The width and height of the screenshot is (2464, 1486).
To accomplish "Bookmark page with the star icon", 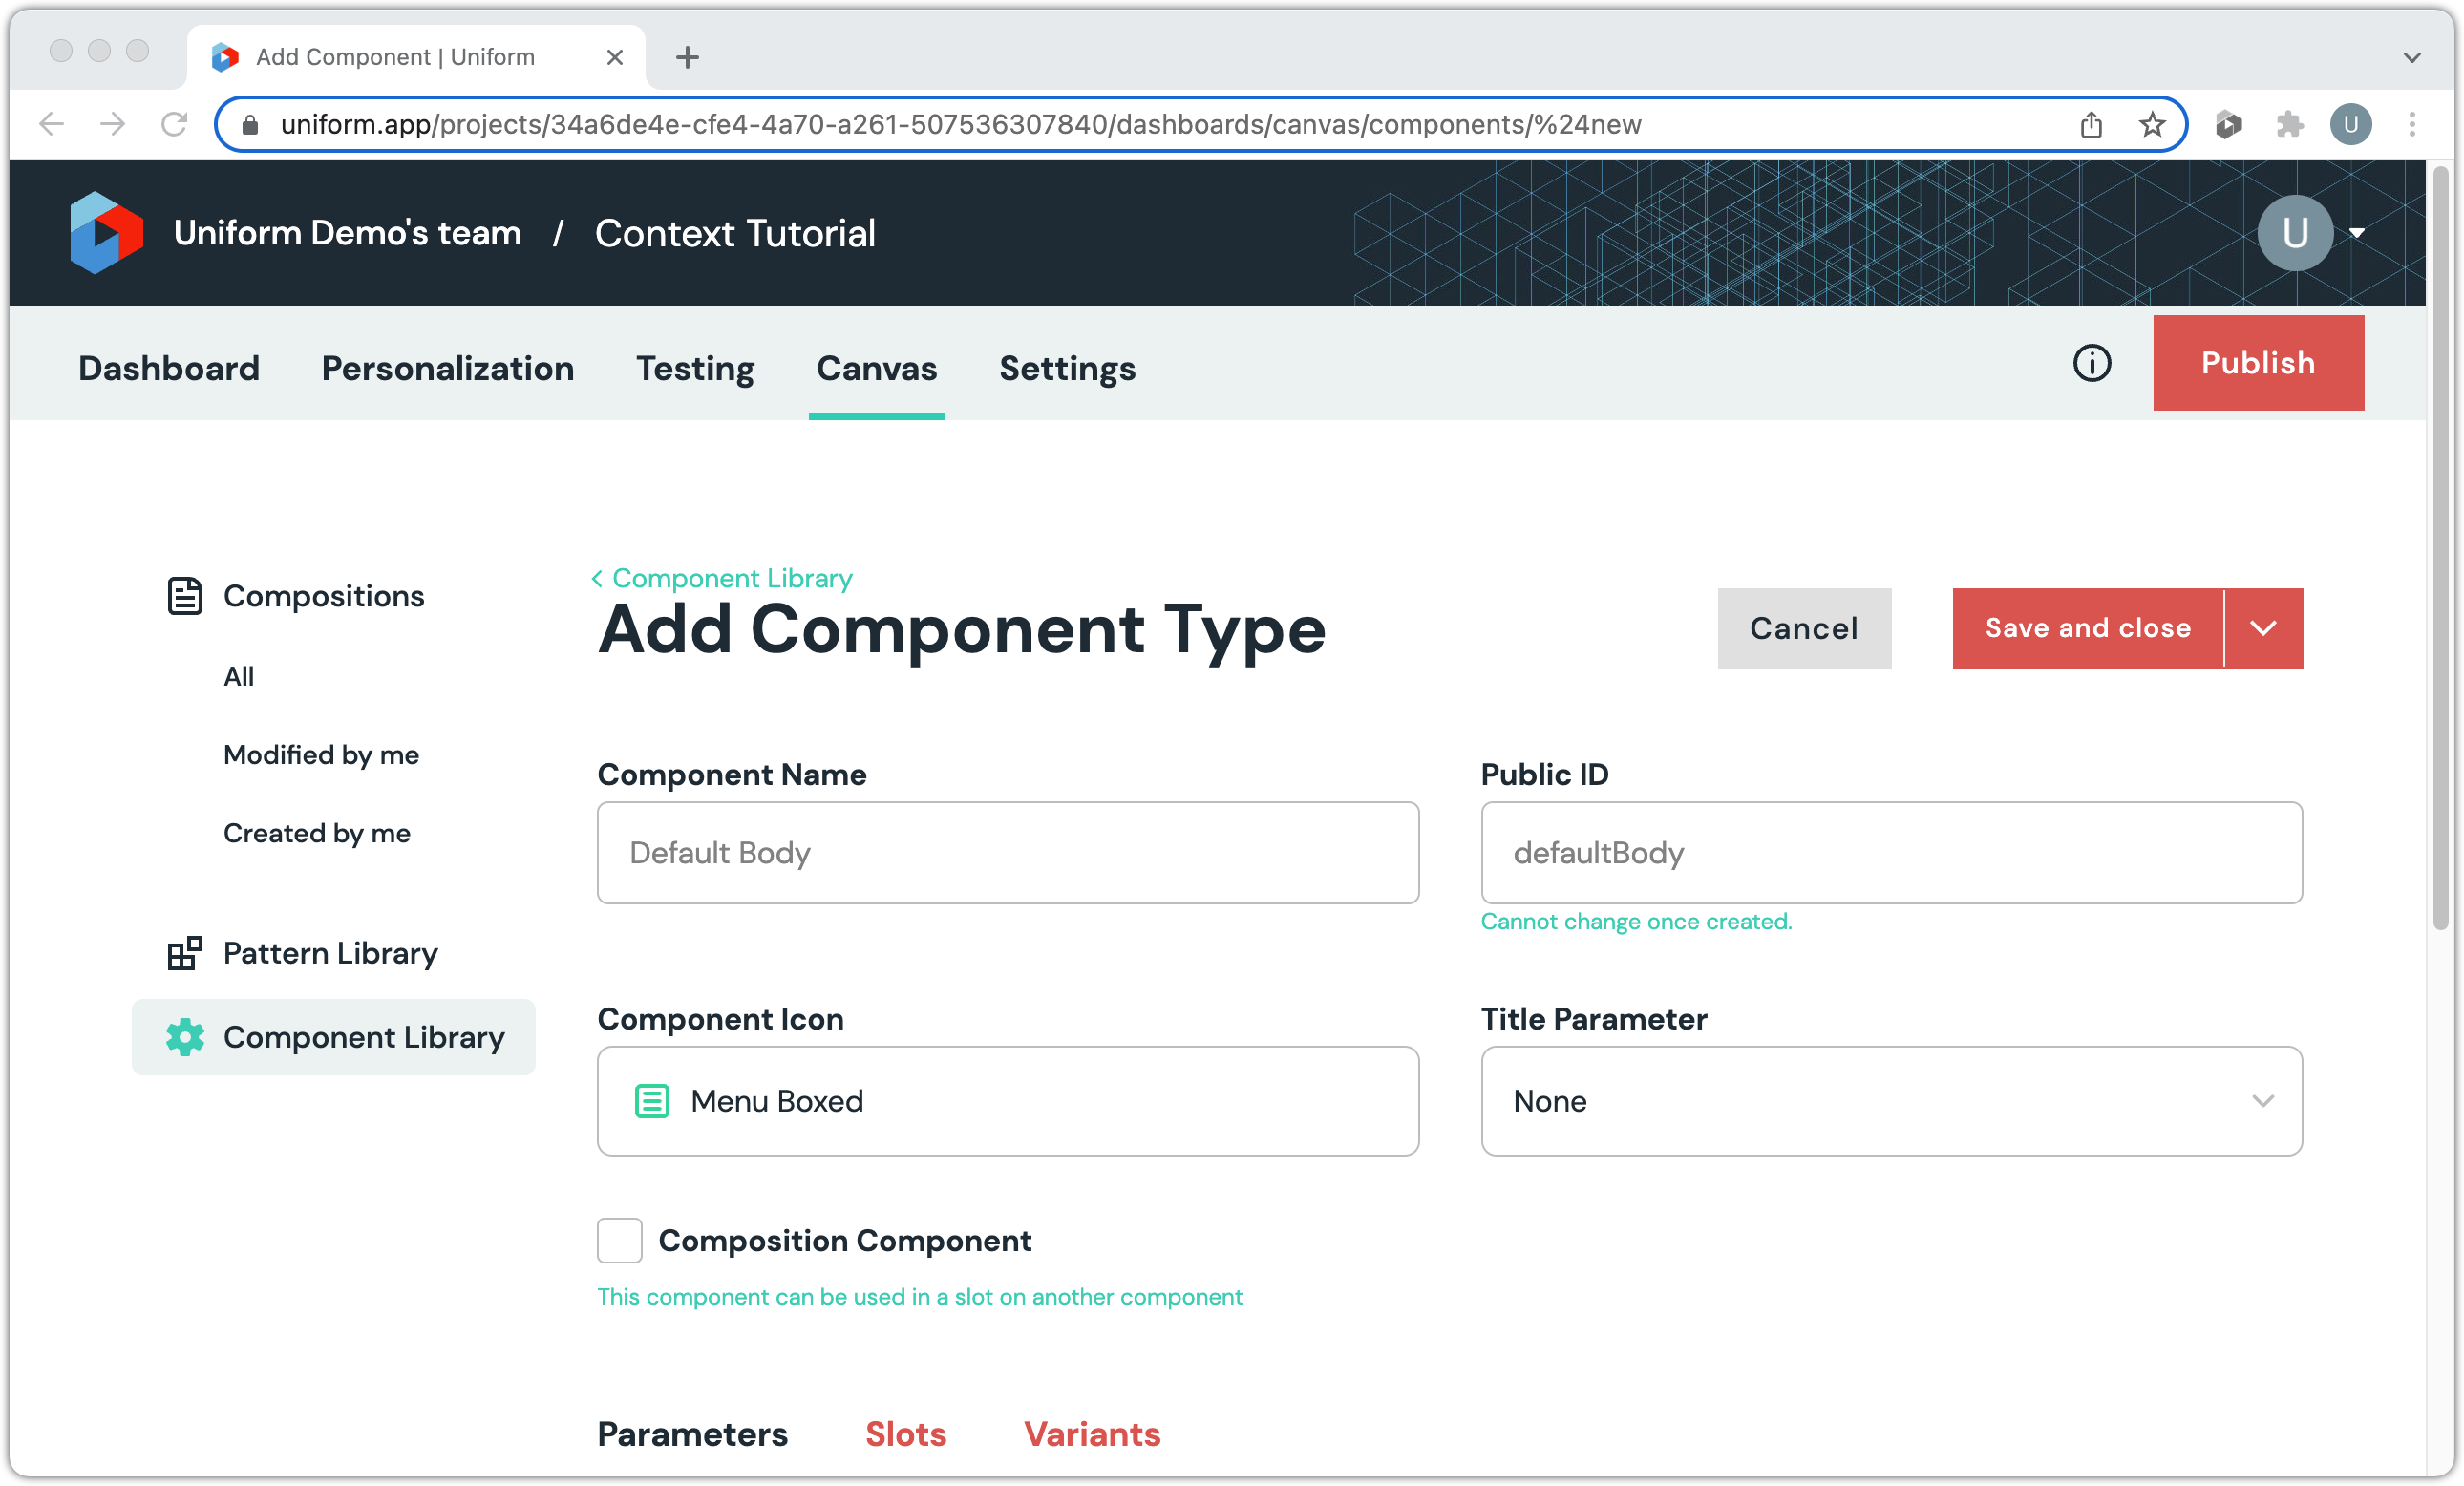I will click(x=2151, y=124).
